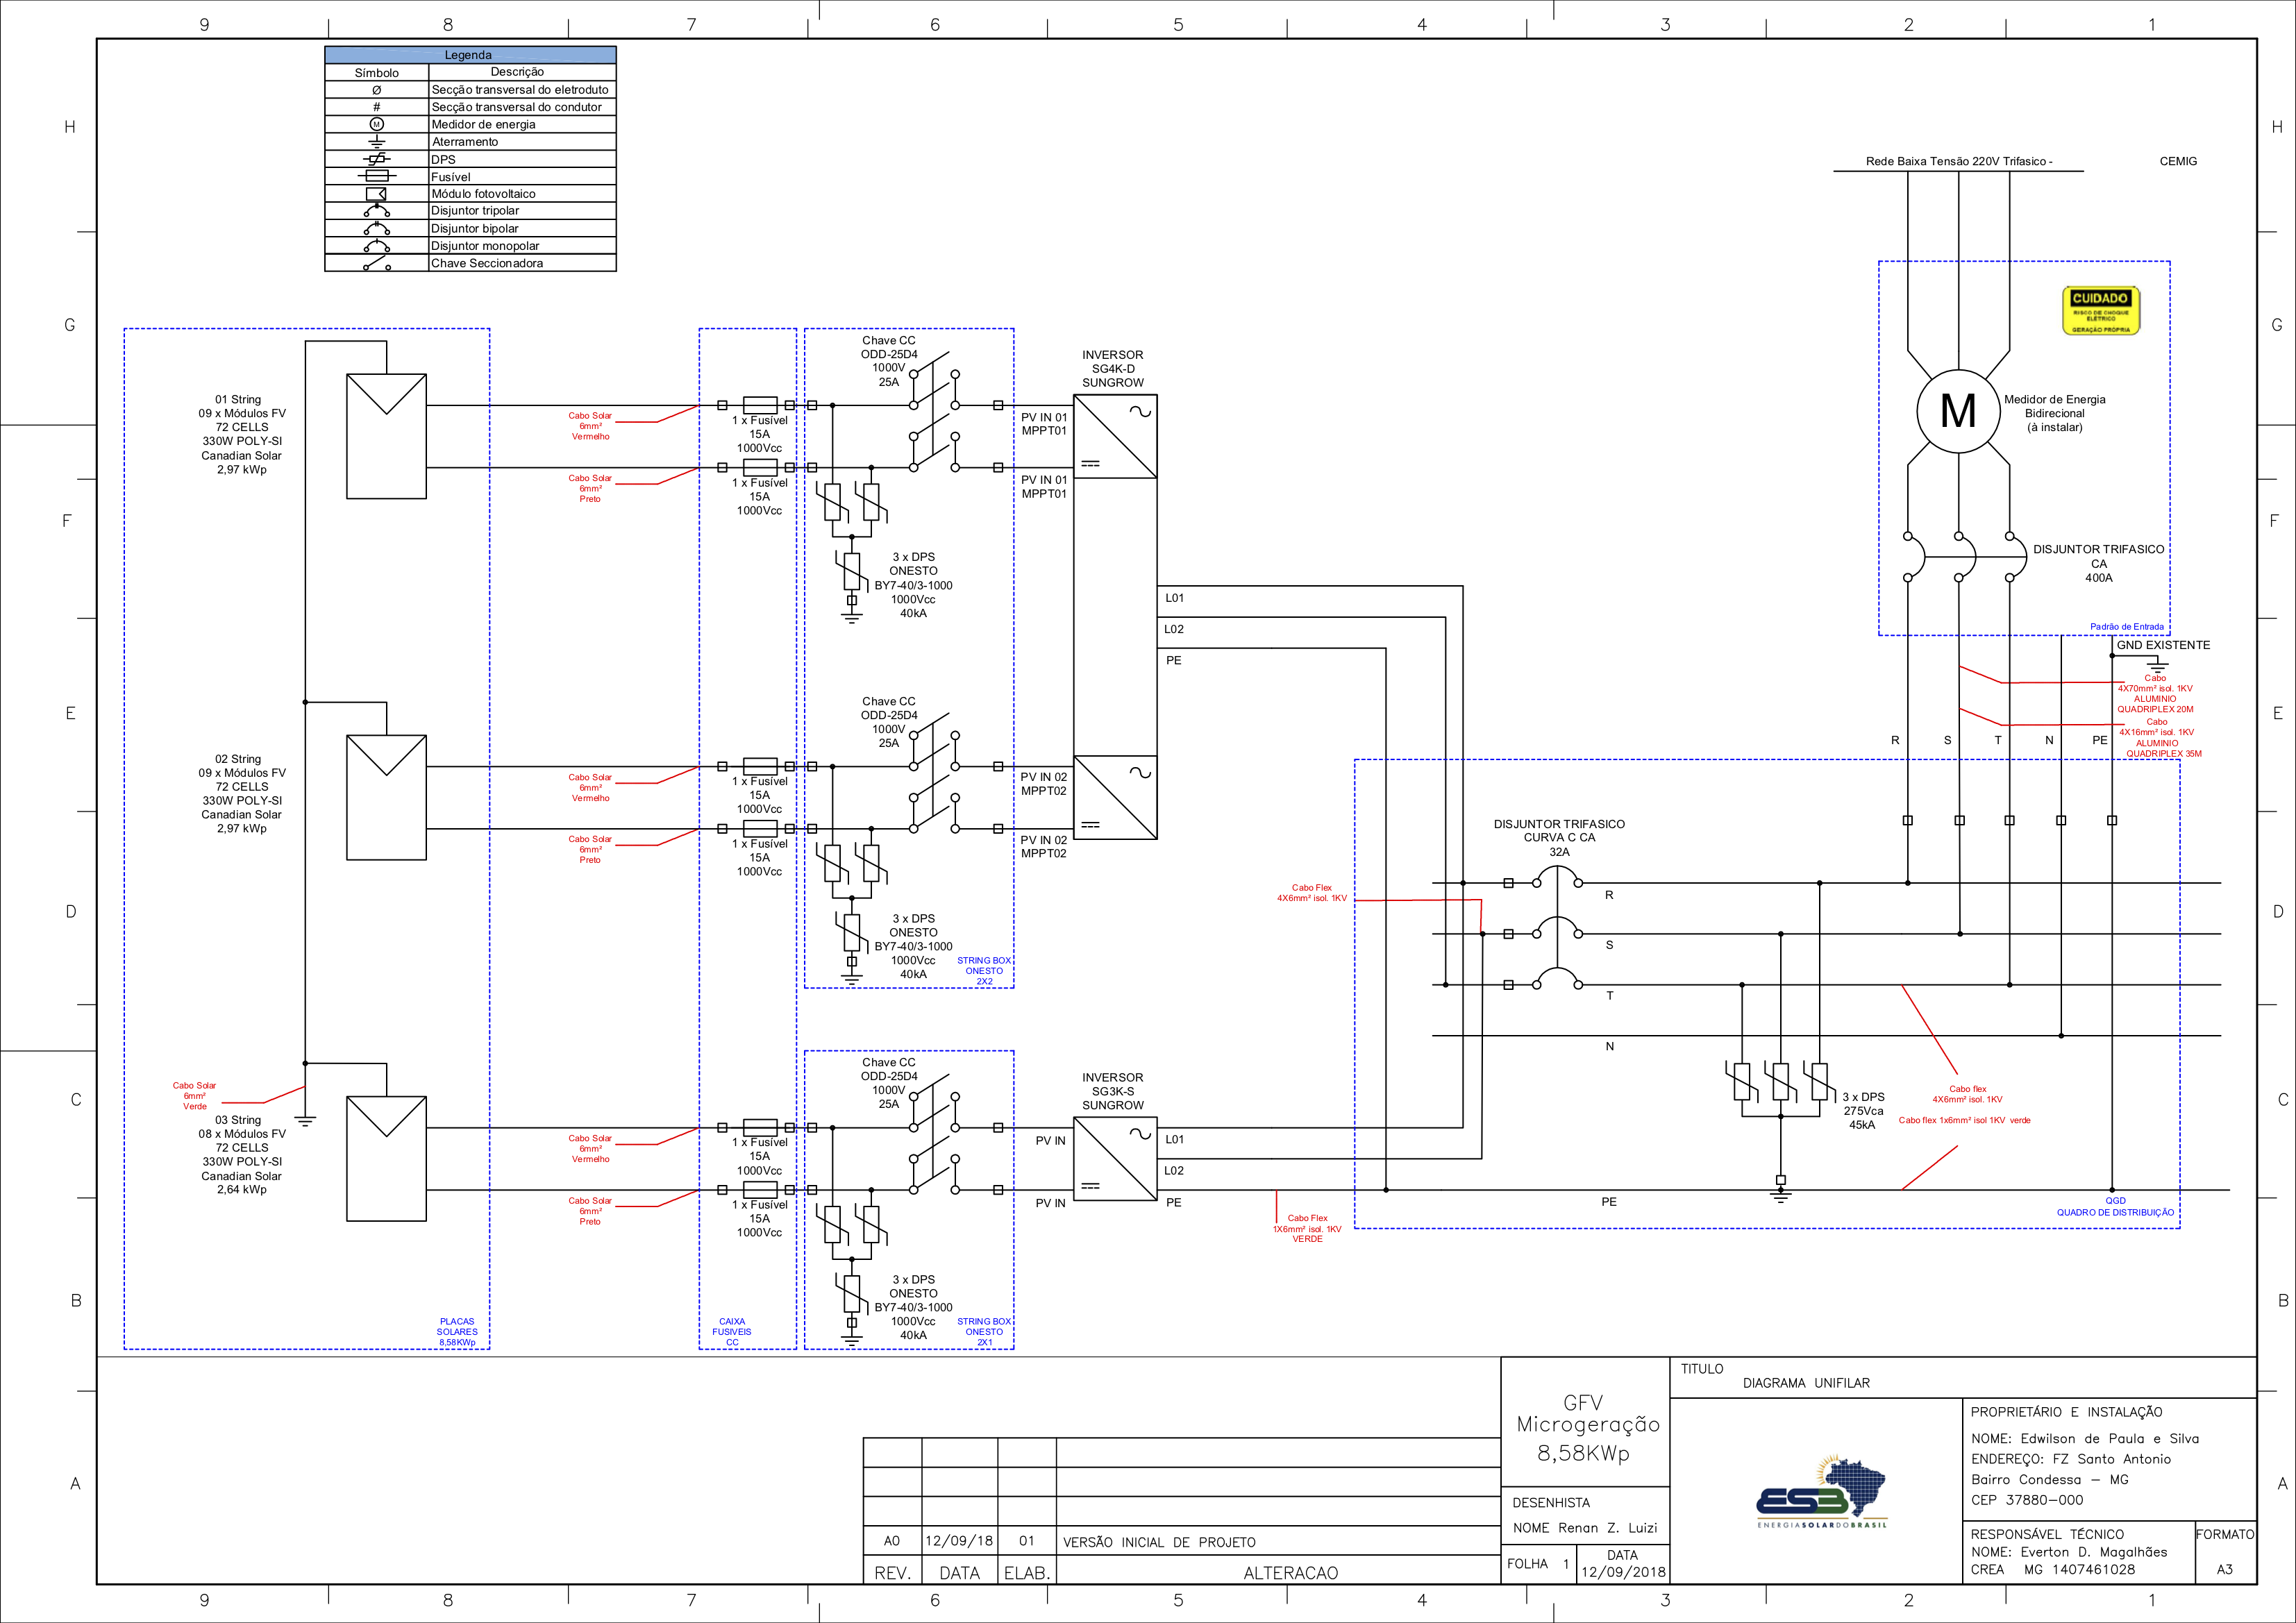
Task: Select the Disjuntor bipolar legend symbol
Action: coord(376,228)
